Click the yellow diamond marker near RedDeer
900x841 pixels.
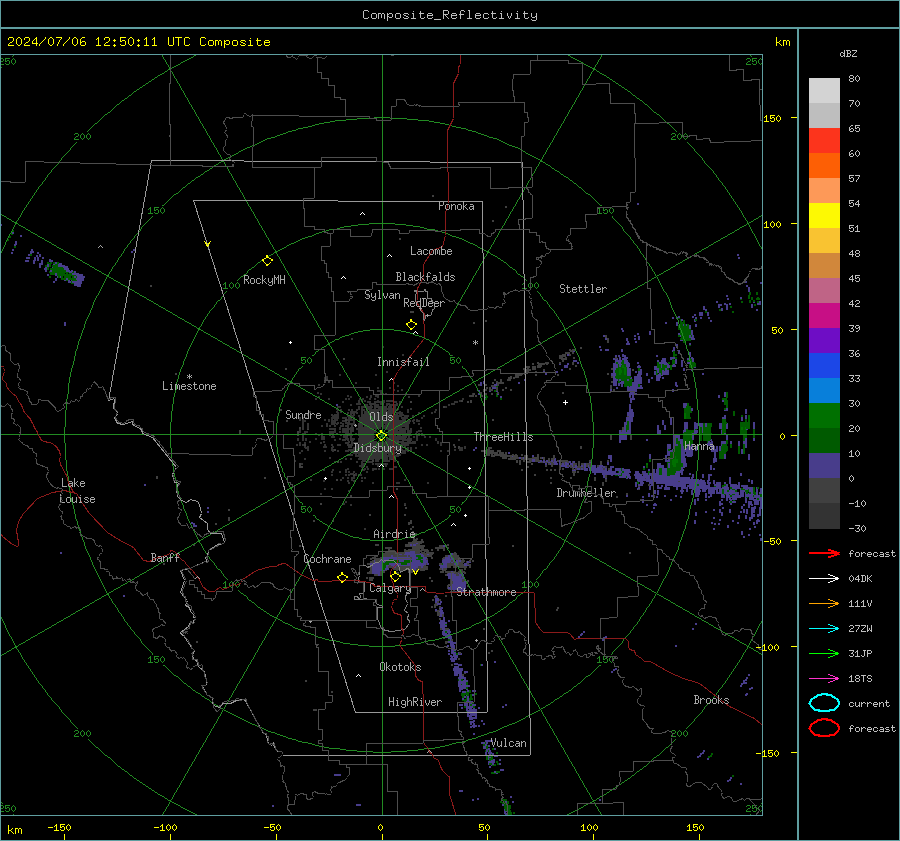(411, 325)
